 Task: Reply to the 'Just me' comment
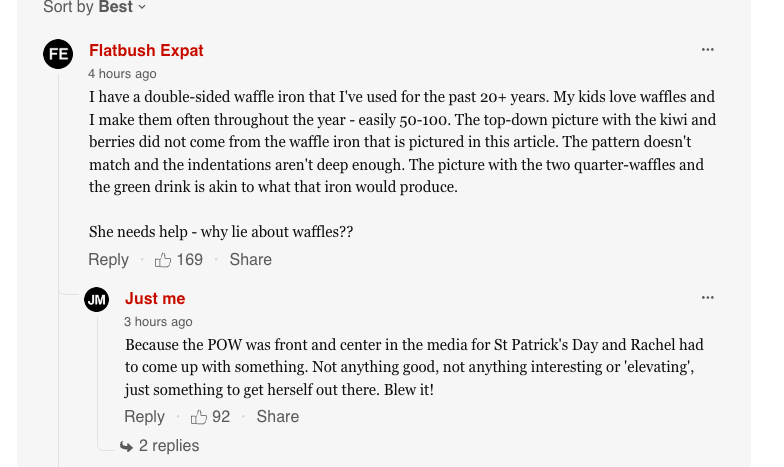click(144, 417)
